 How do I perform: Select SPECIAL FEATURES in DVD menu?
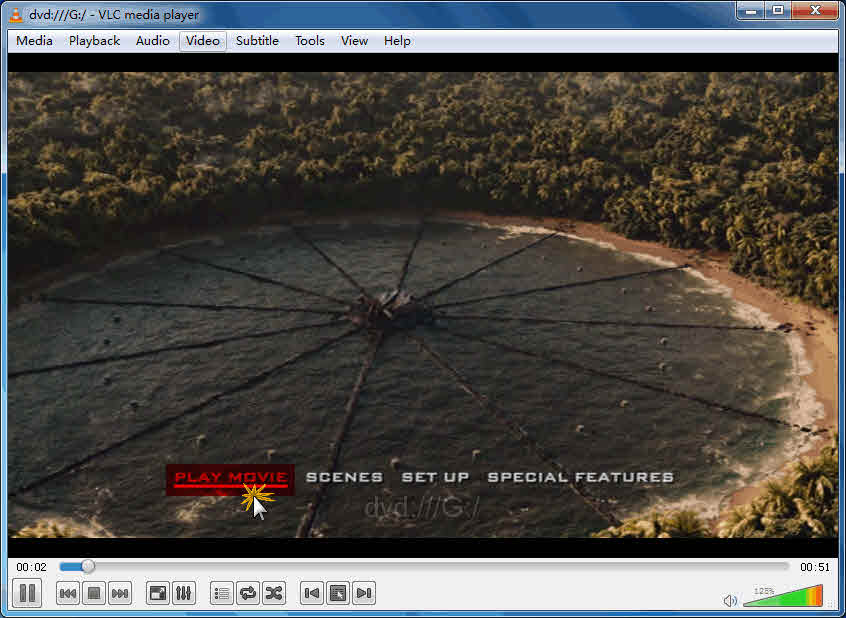coord(581,477)
